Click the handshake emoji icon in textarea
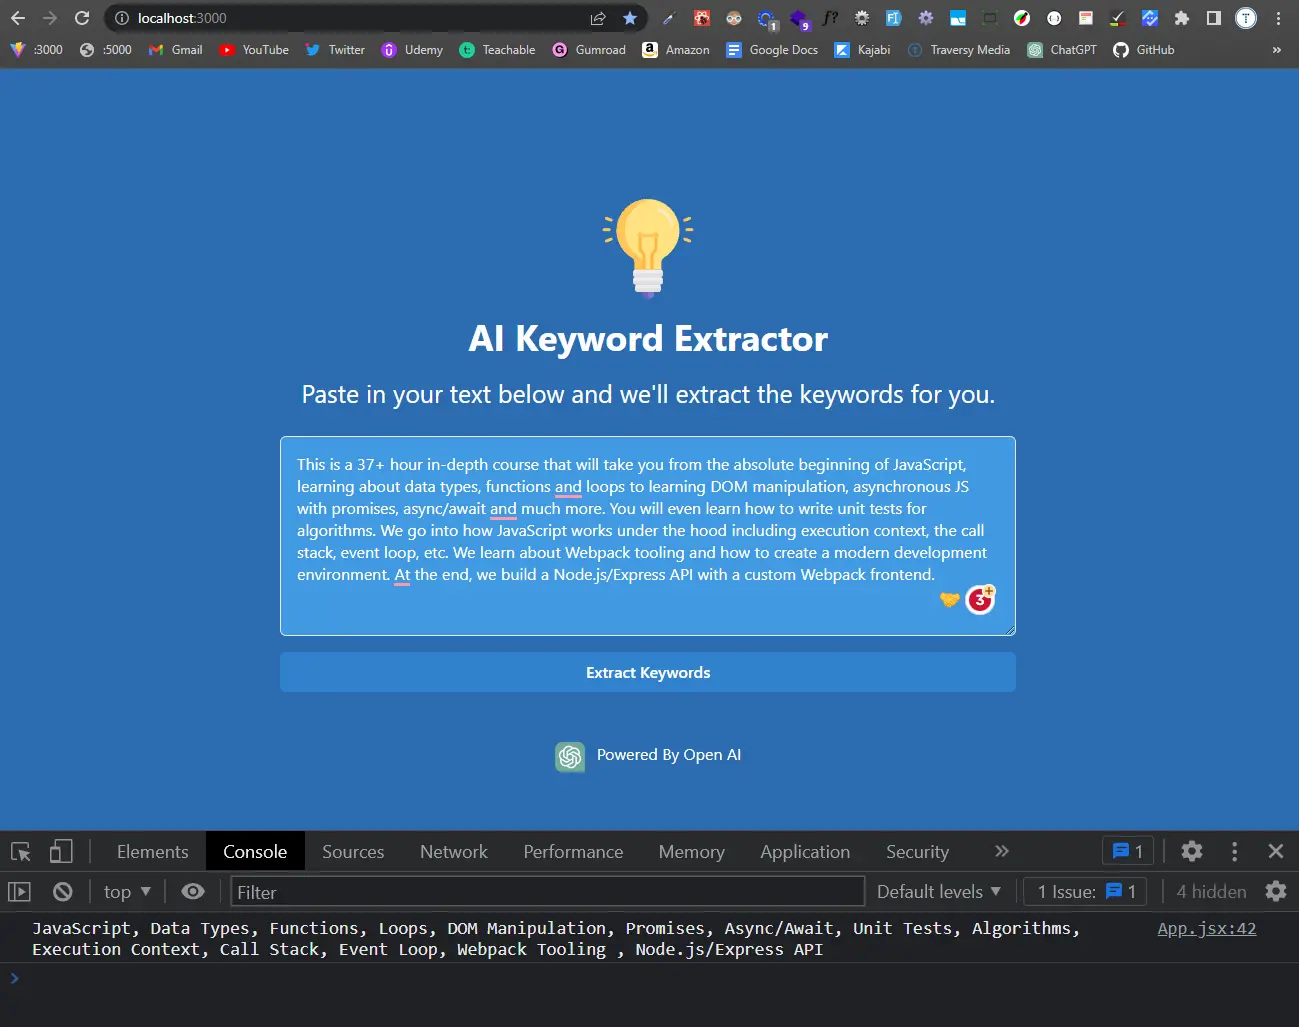The width and height of the screenshot is (1299, 1027). (950, 600)
